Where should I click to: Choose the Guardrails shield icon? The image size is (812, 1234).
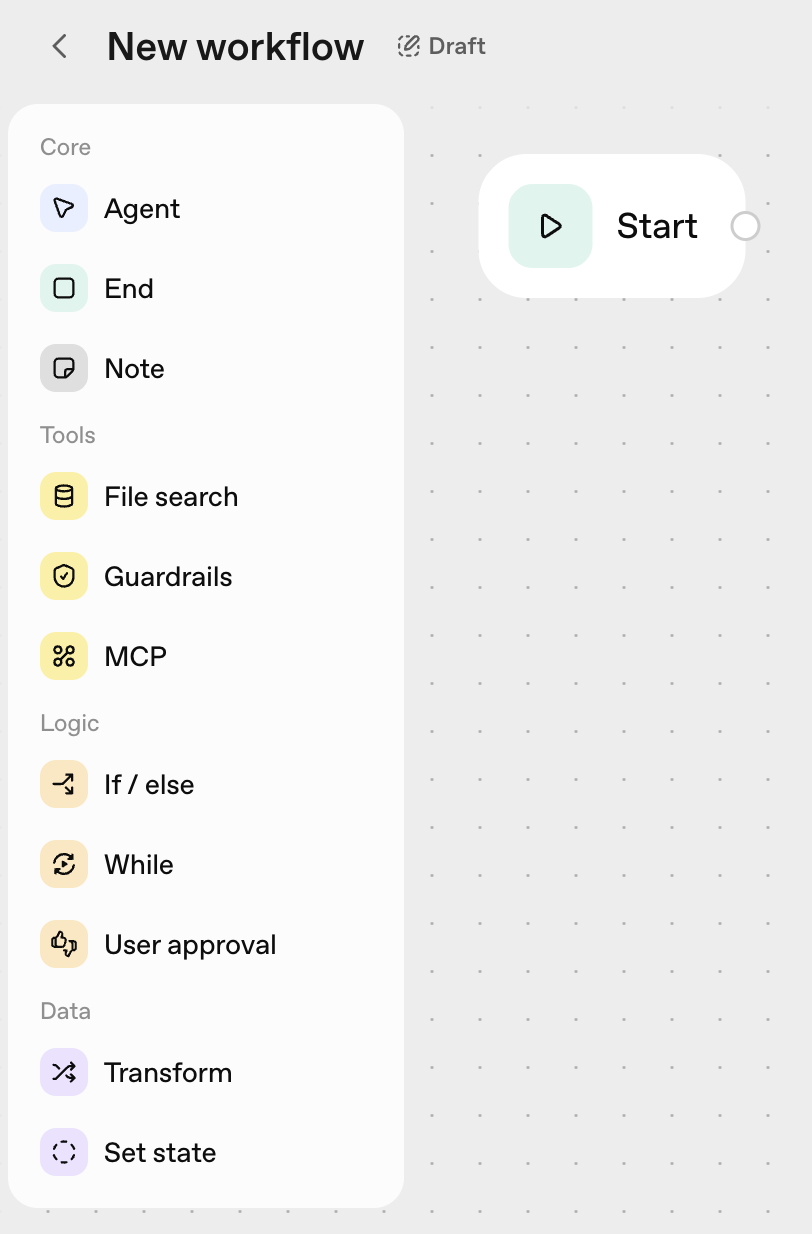tap(64, 576)
